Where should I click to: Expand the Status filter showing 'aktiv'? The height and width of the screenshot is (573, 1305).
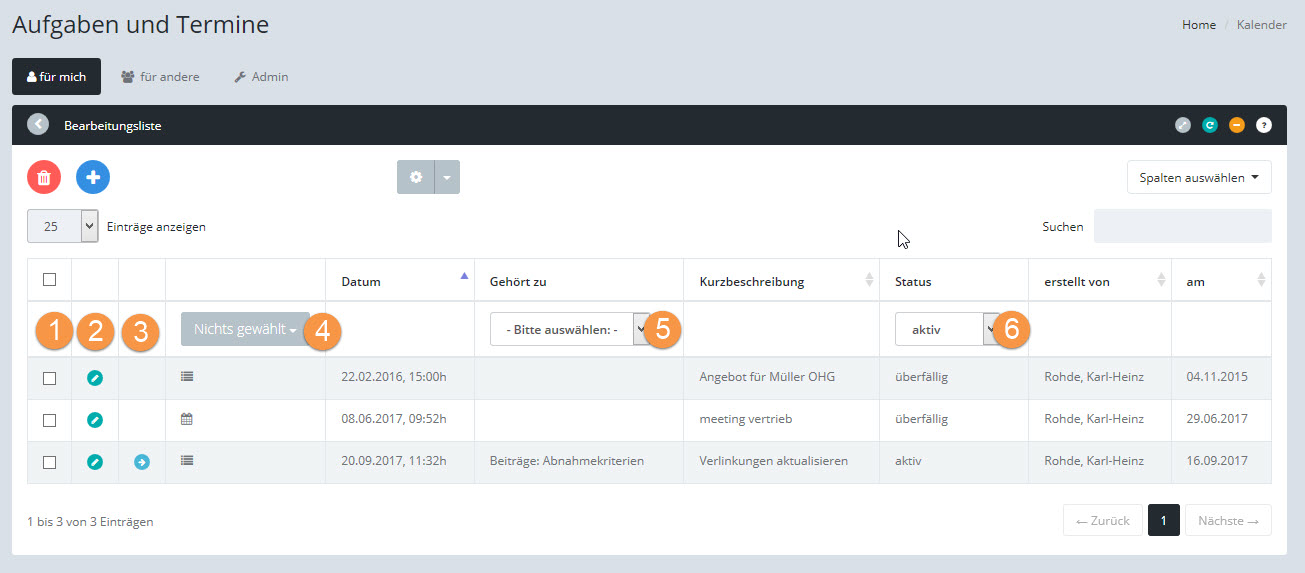click(947, 329)
